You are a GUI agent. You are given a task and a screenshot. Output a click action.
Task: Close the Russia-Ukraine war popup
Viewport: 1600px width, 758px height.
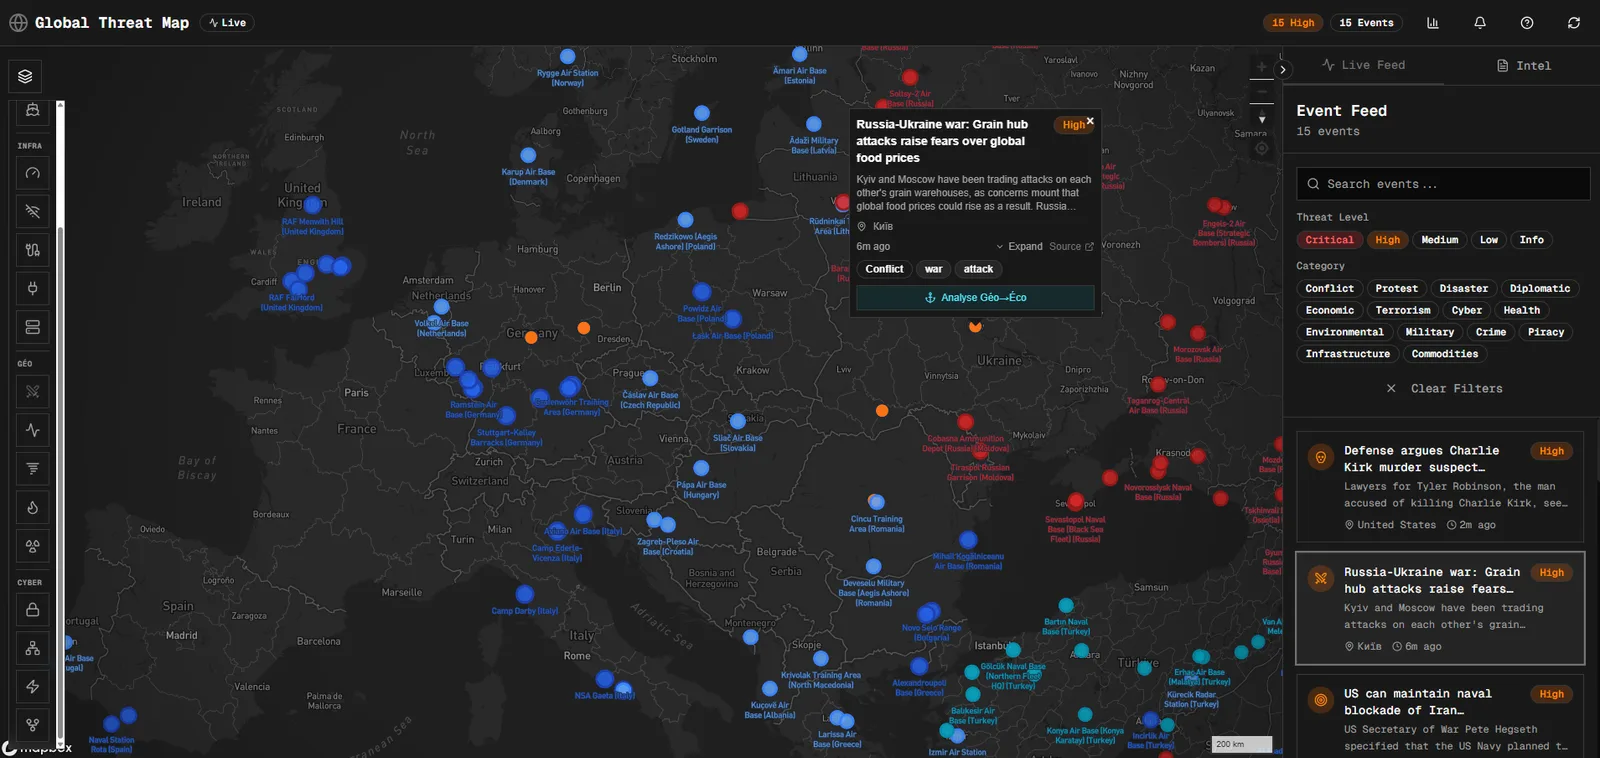[1090, 121]
